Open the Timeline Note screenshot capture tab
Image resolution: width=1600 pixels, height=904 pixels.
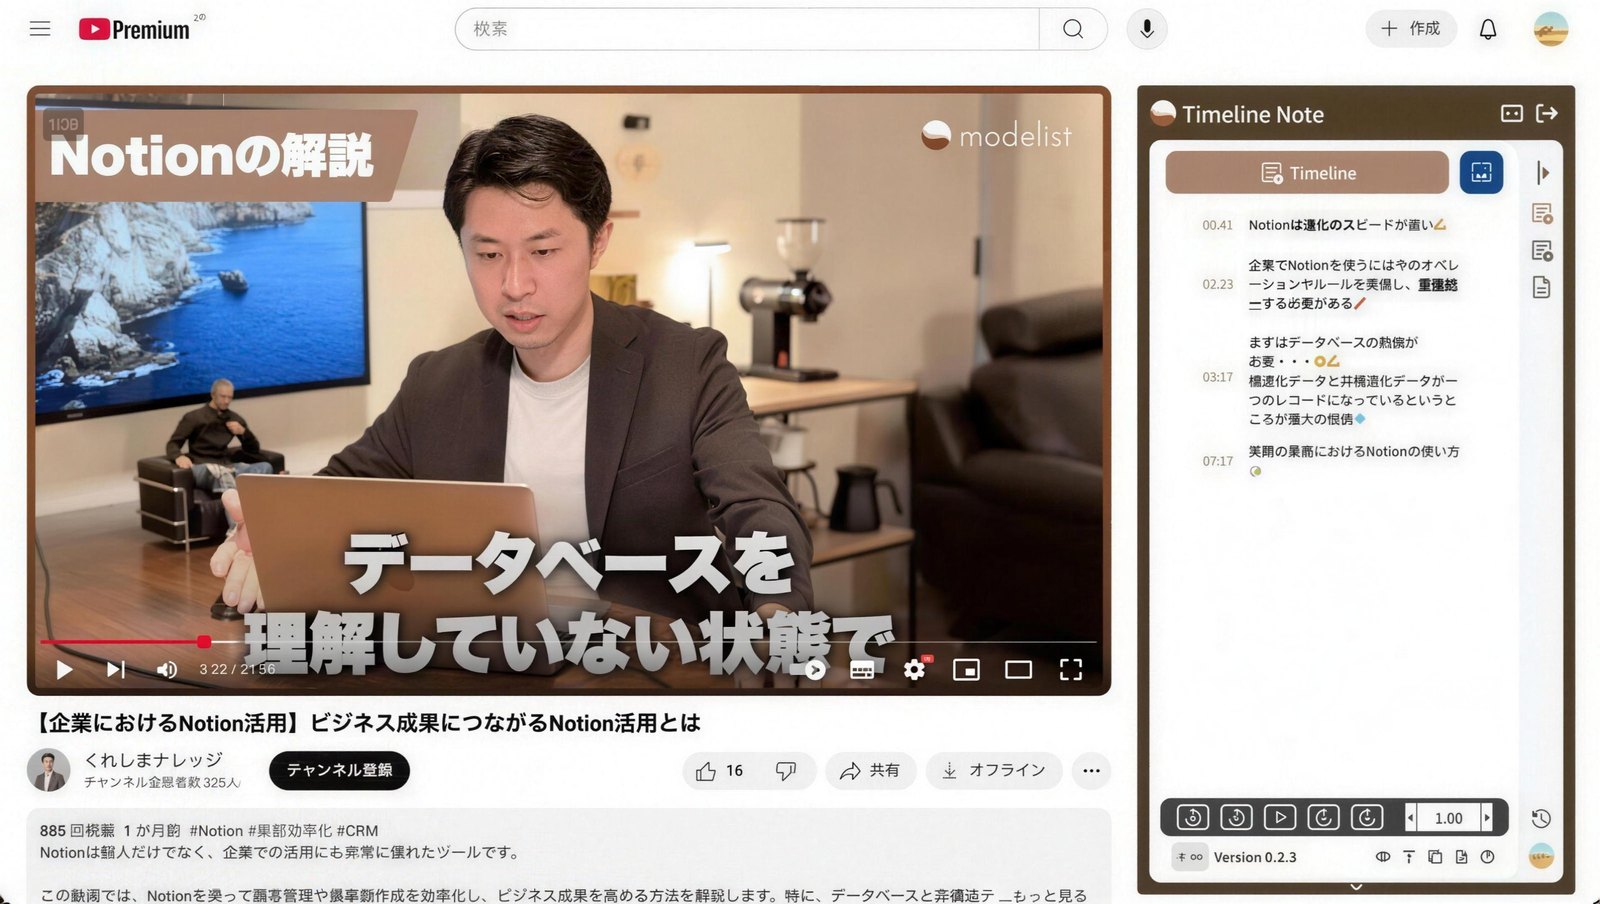[1481, 173]
